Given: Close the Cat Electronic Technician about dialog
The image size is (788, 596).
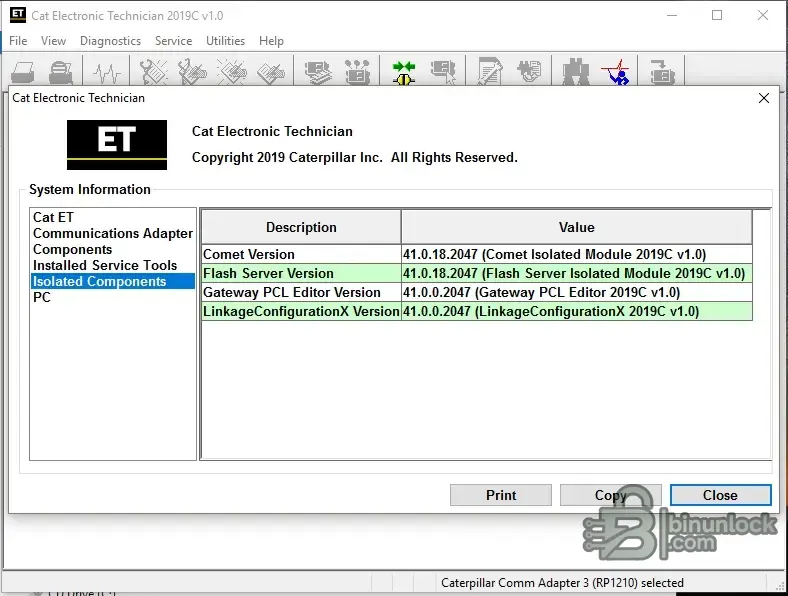Looking at the screenshot, I should click(763, 98).
